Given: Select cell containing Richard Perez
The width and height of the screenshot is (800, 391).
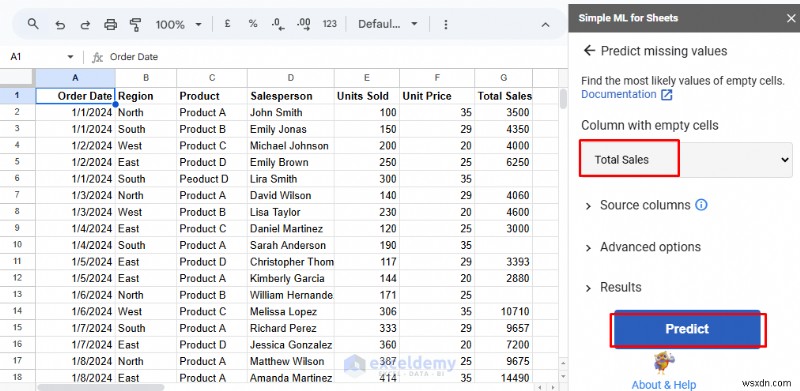Looking at the screenshot, I should pyautogui.click(x=291, y=328).
